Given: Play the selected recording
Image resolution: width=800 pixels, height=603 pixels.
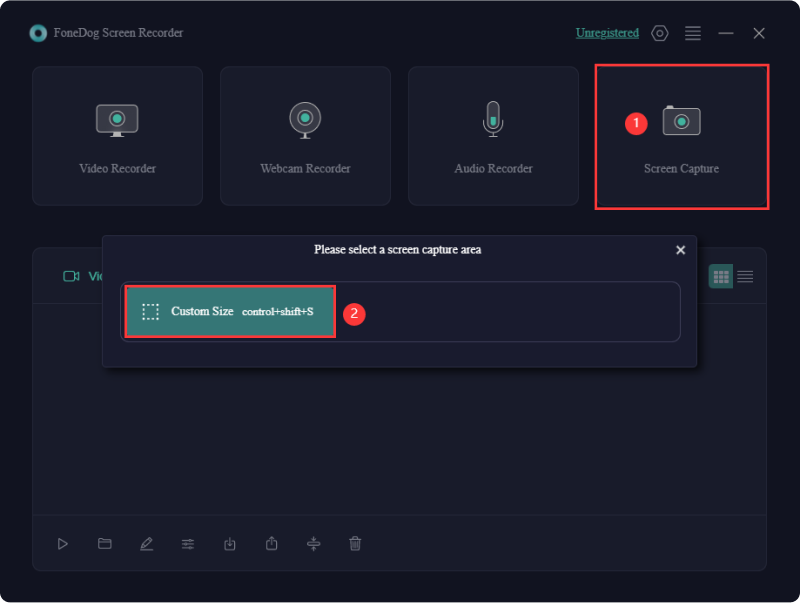Looking at the screenshot, I should point(62,544).
